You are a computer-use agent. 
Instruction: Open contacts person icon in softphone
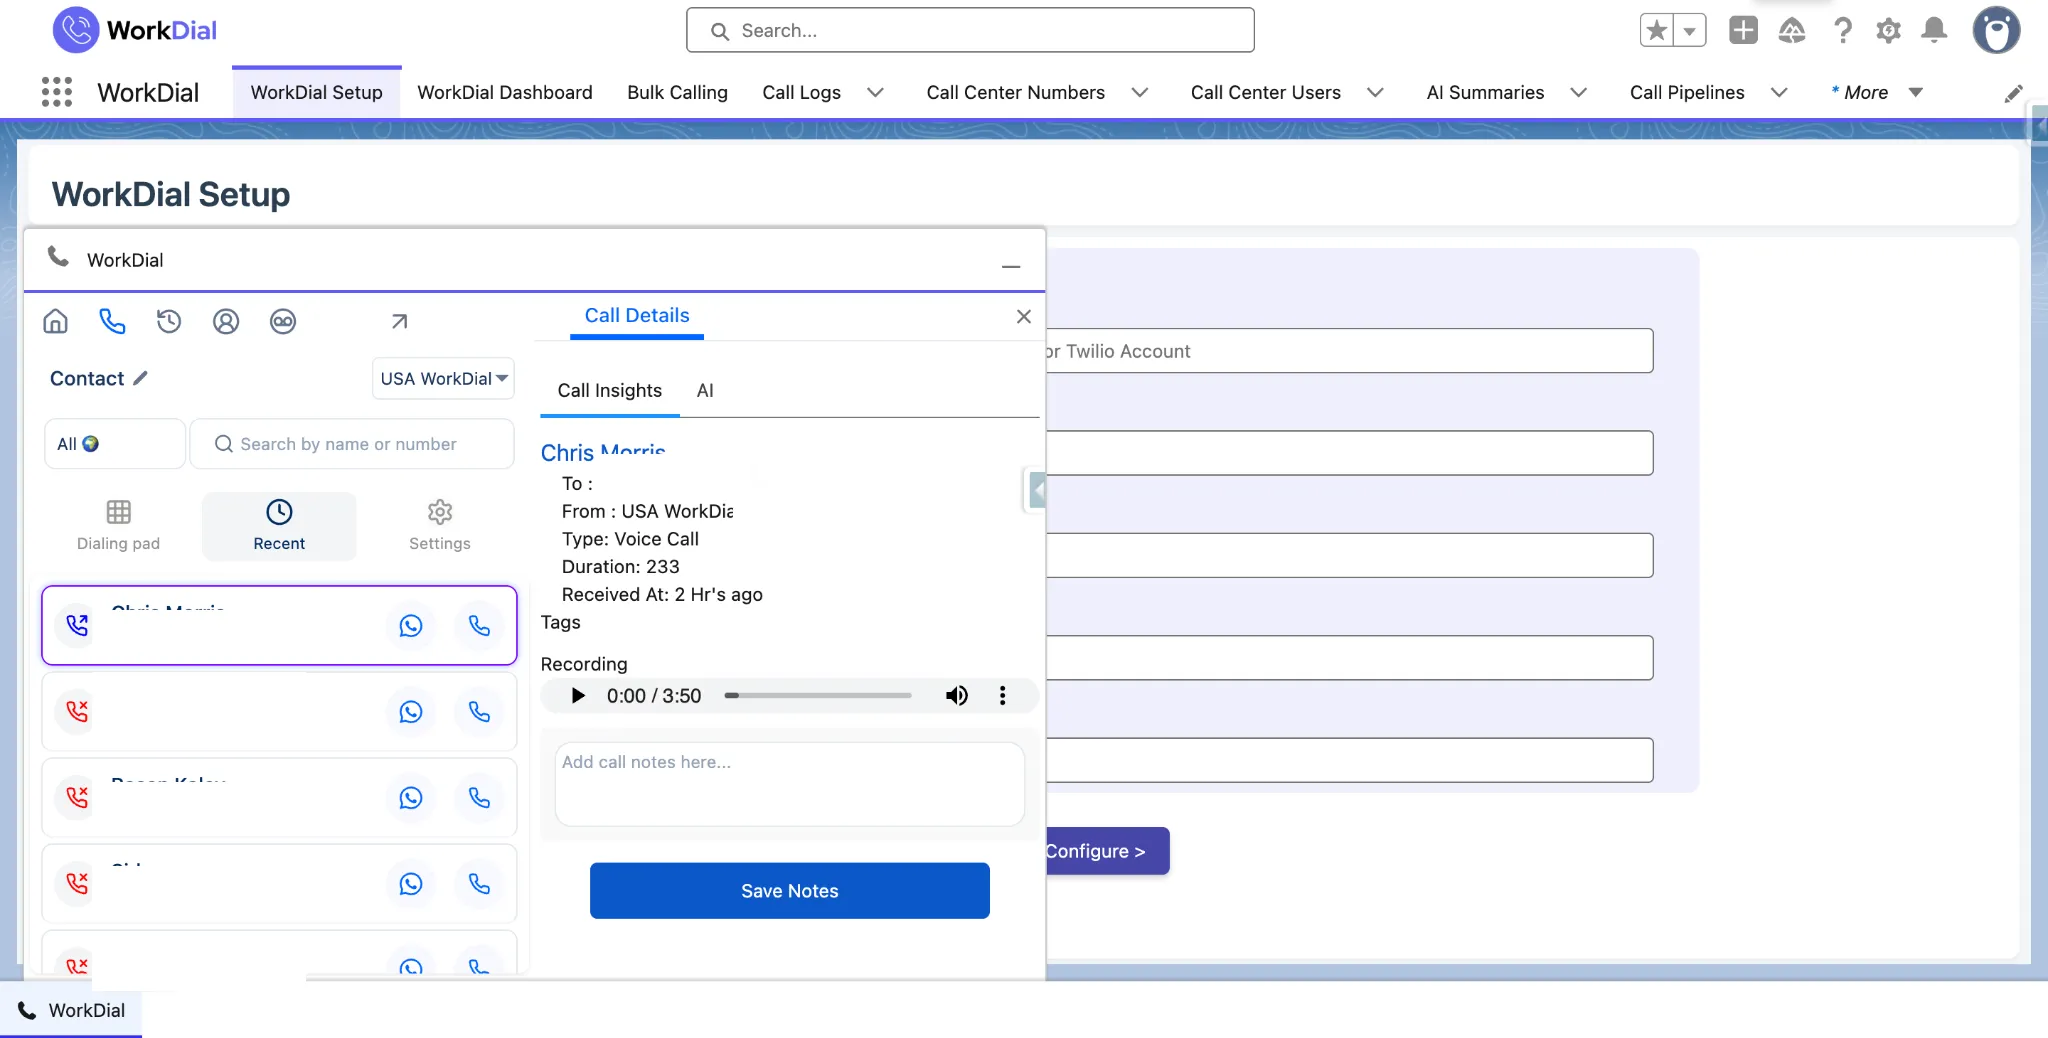click(226, 321)
